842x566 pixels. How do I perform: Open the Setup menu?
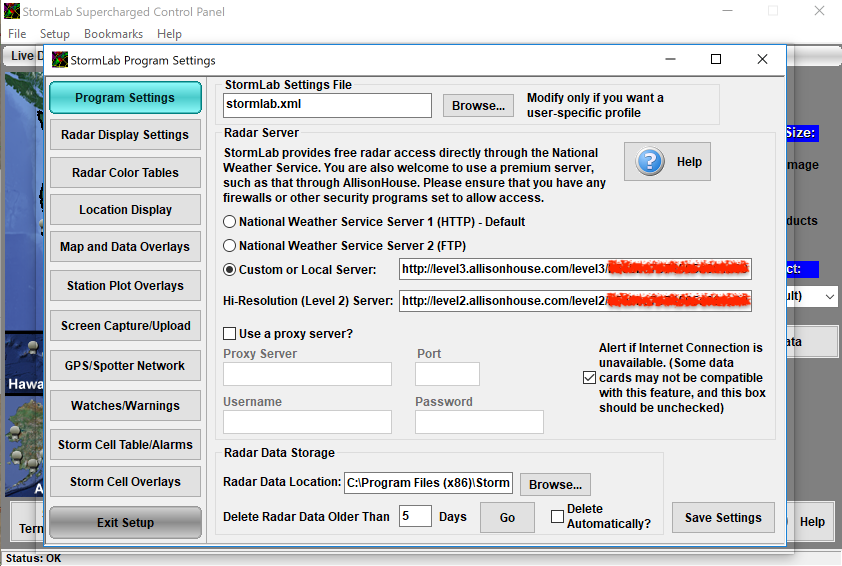click(55, 34)
